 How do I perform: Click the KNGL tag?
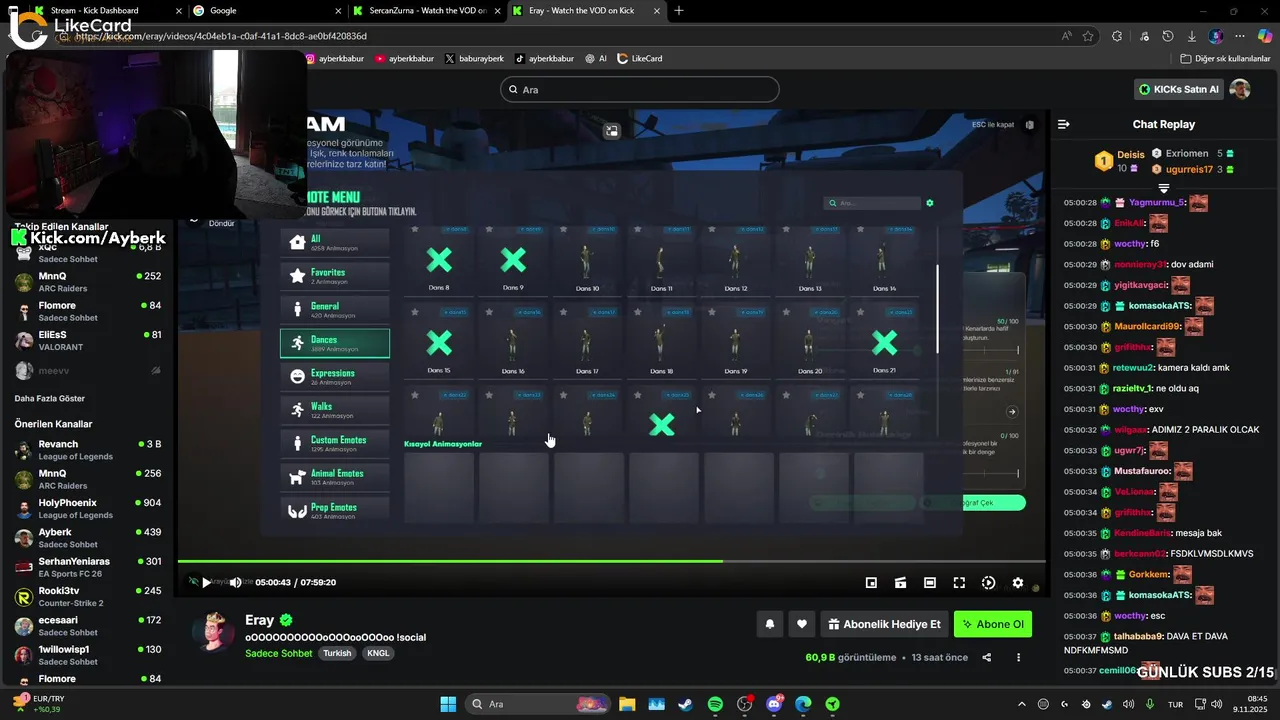(378, 653)
